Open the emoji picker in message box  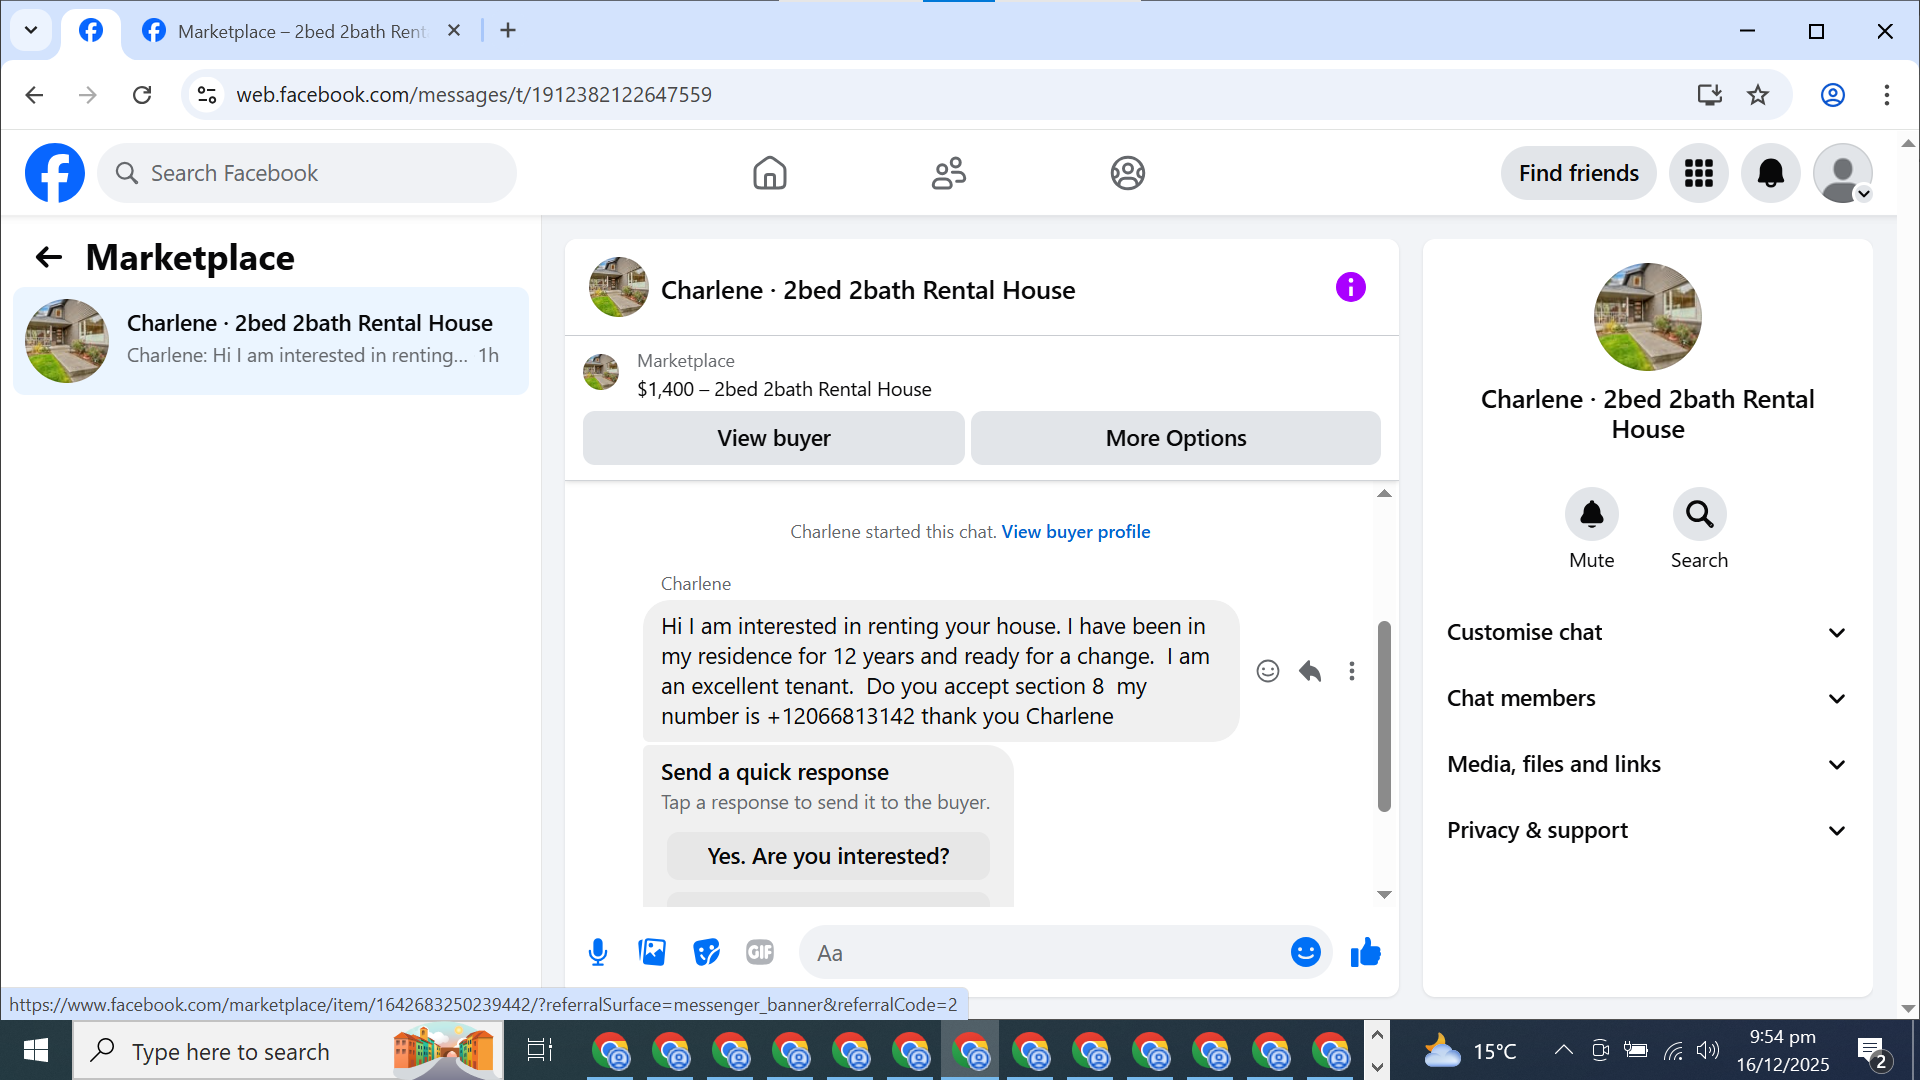click(x=1305, y=953)
